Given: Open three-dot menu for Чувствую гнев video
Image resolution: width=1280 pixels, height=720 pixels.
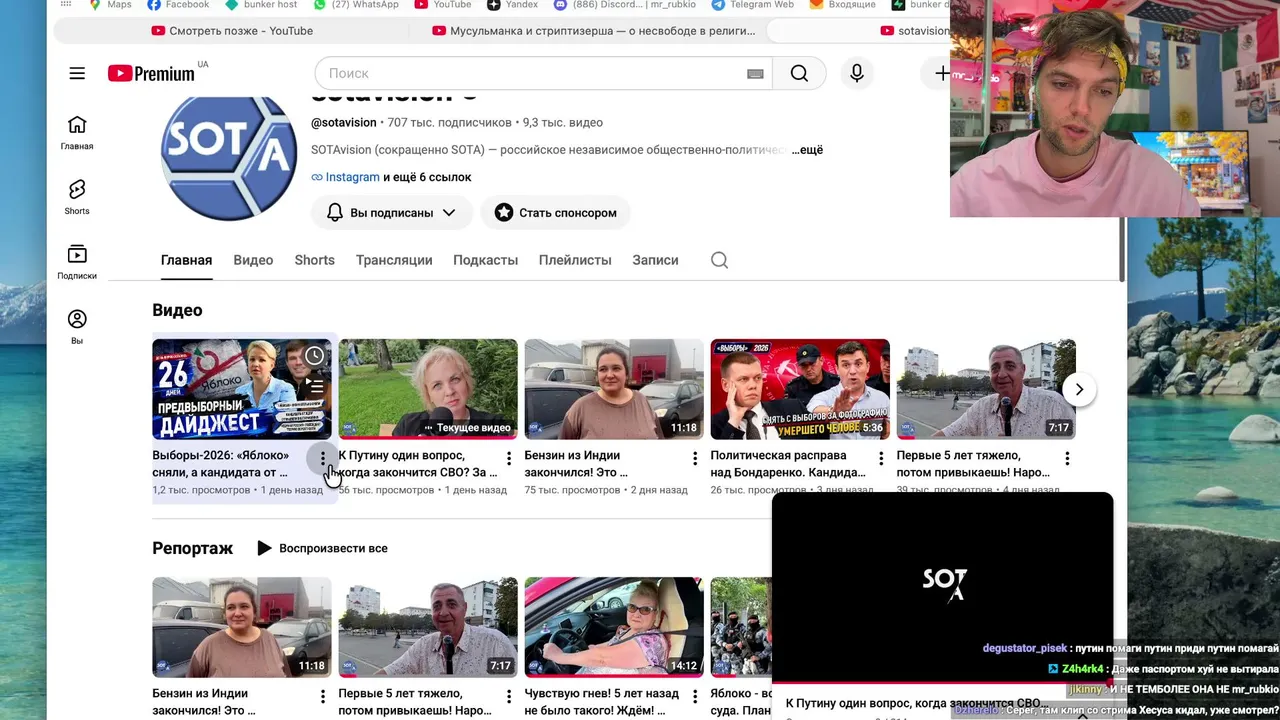Looking at the screenshot, I should 694,696.
